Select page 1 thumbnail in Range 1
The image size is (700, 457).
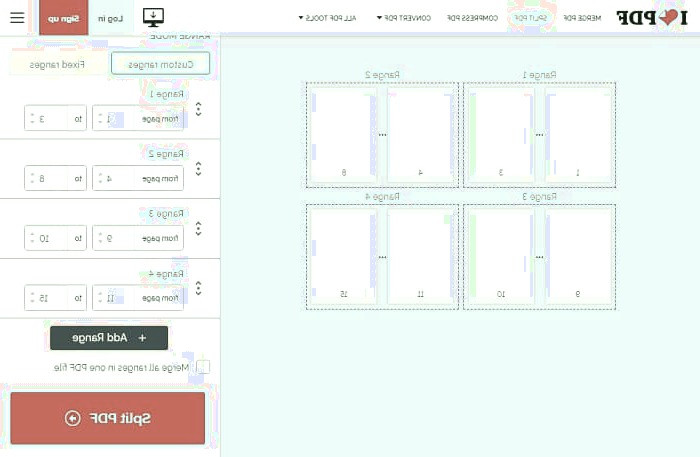click(x=578, y=133)
